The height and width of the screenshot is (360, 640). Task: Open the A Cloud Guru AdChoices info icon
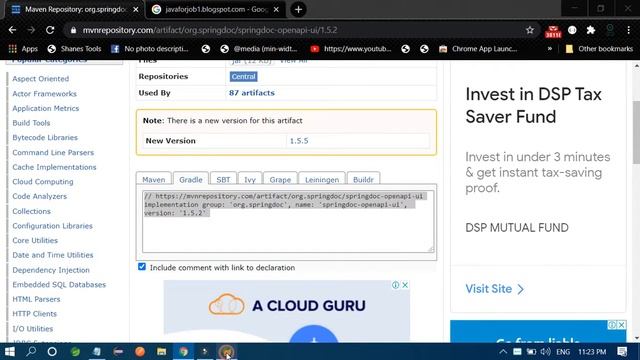click(395, 285)
